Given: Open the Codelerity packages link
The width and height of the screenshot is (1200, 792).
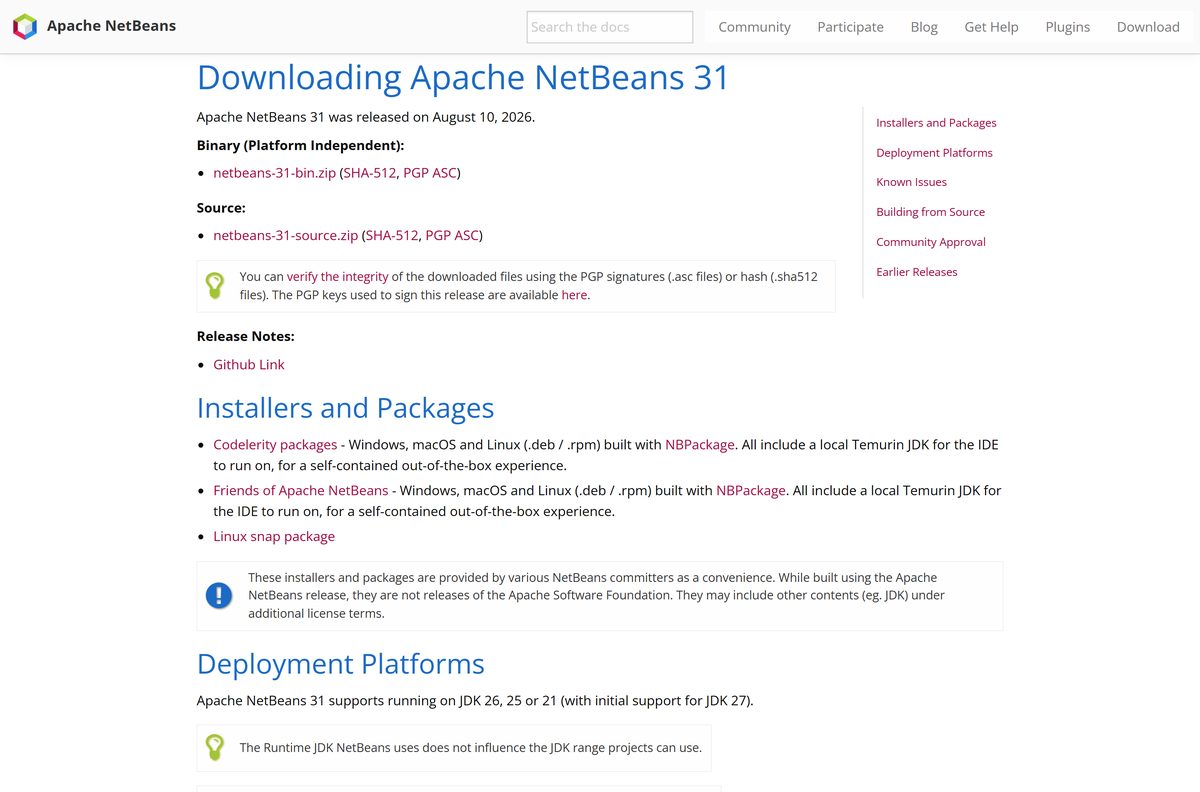Looking at the screenshot, I should [x=275, y=445].
